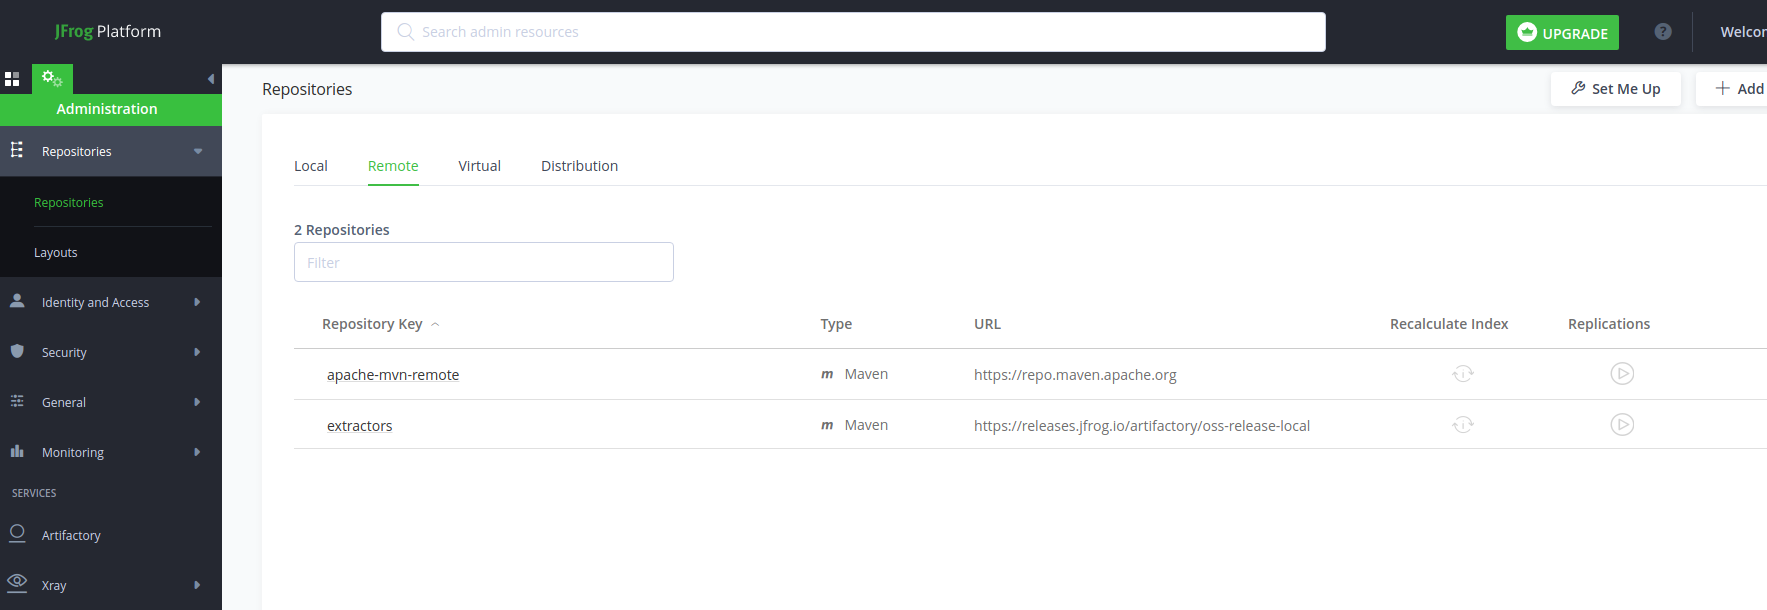1767x610 pixels.
Task: Click the Repositories tree icon in sidebar
Action: (17, 150)
